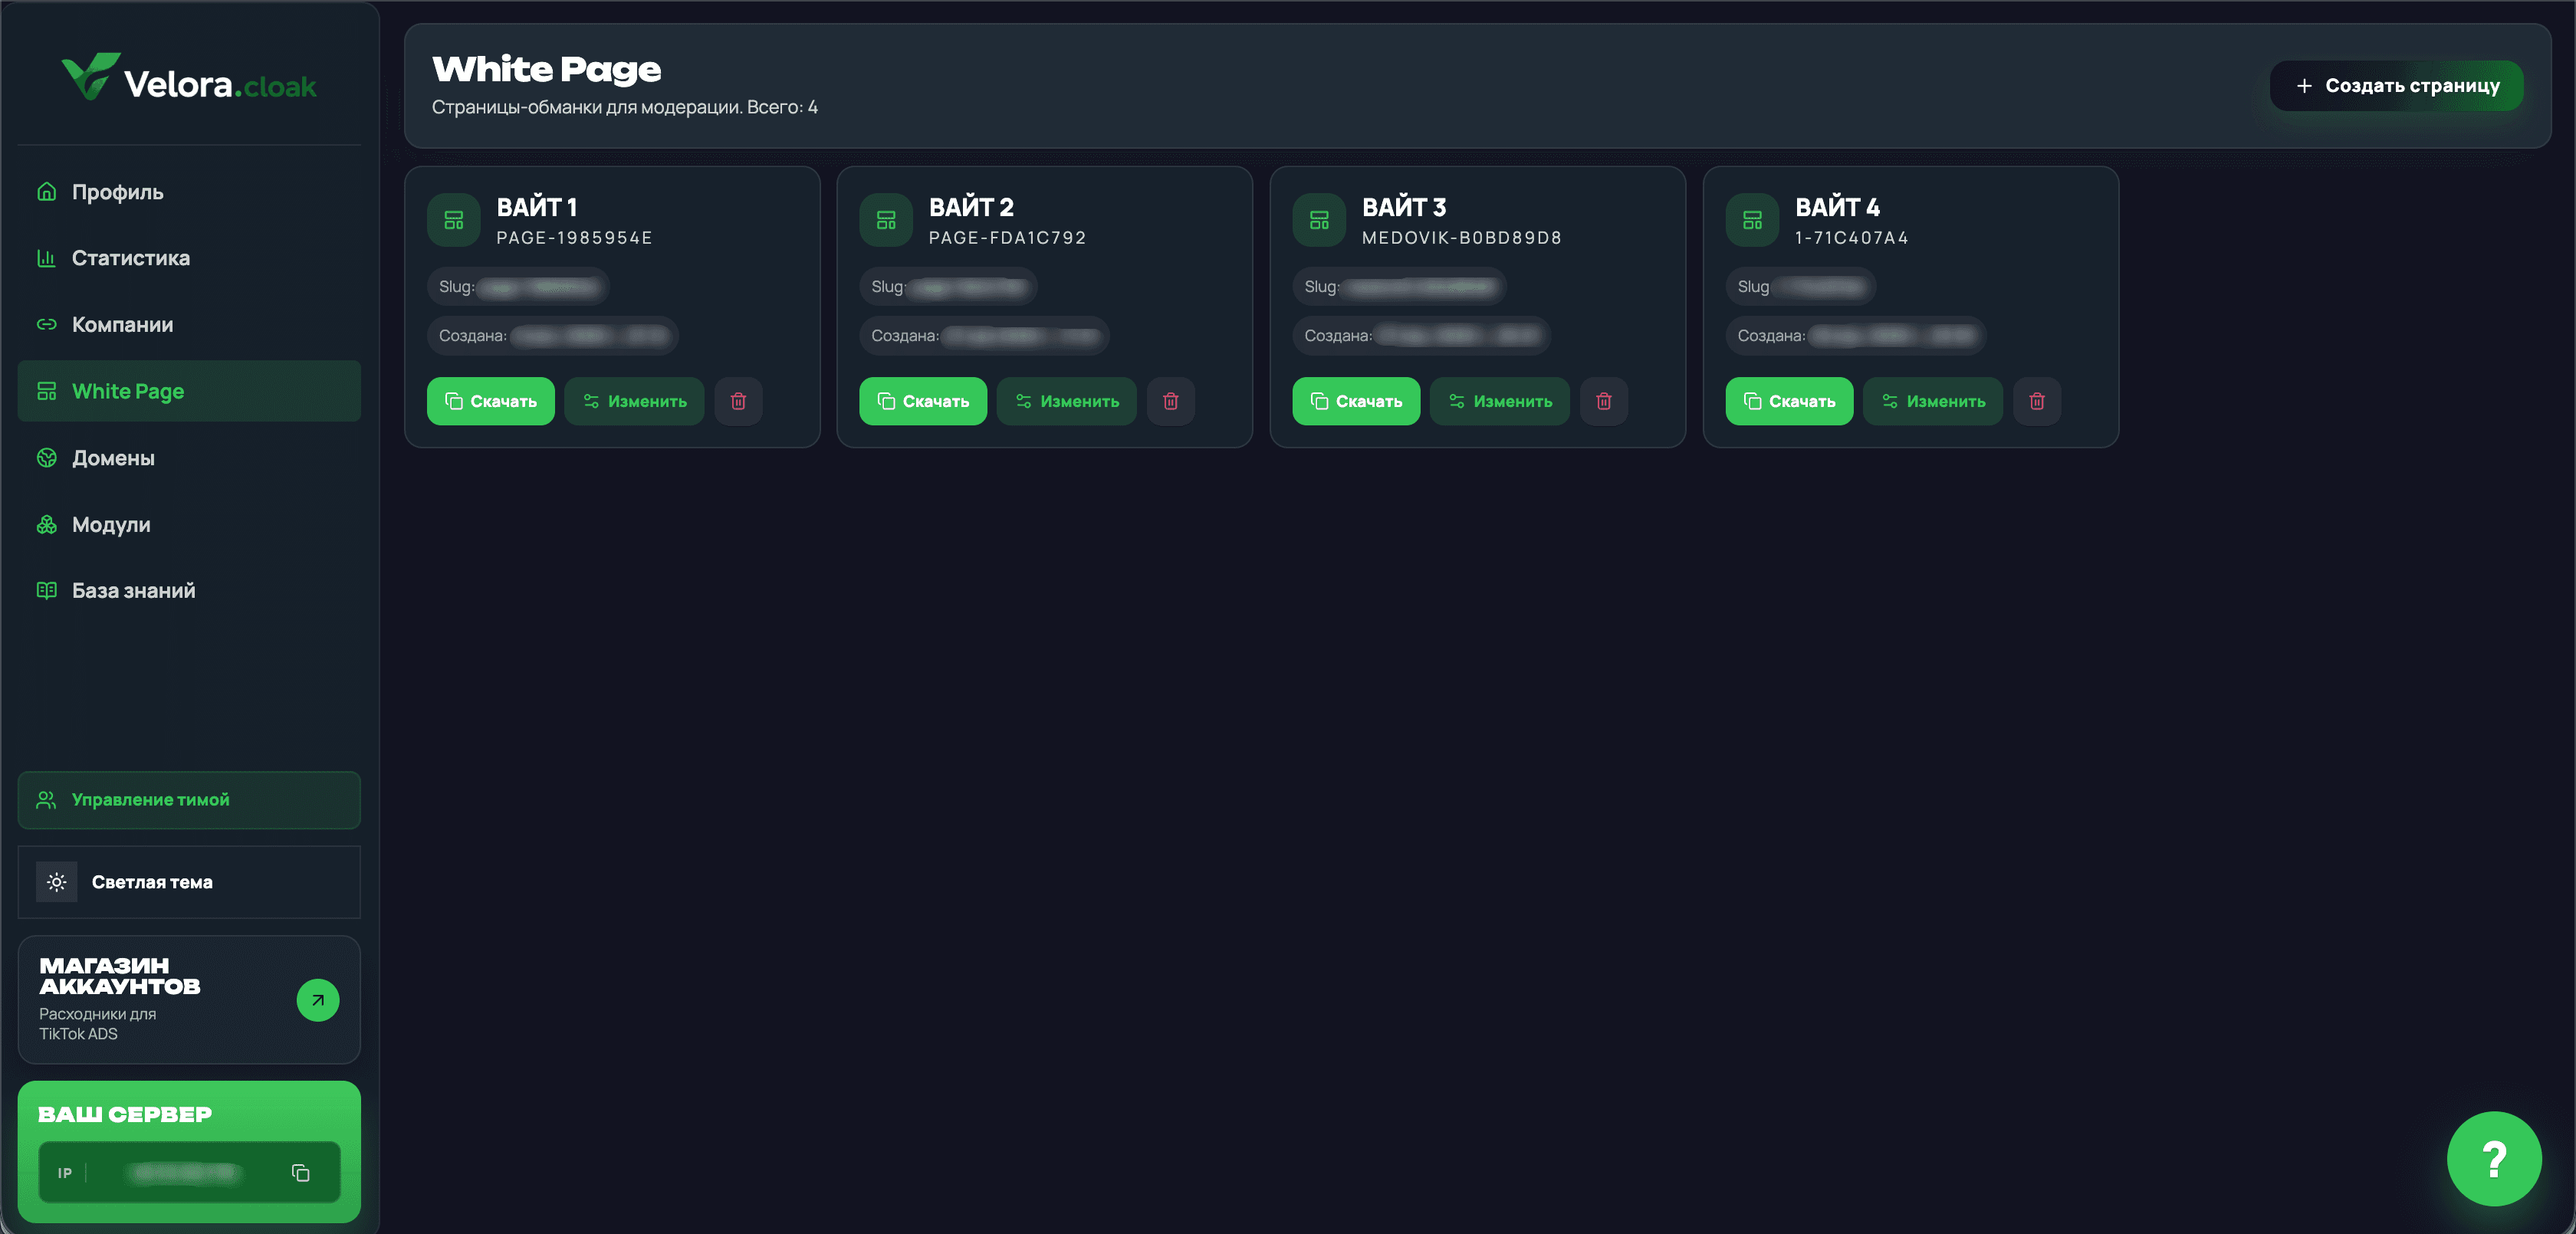Delete ВАЙТ 1 page via trash icon
This screenshot has width=2576, height=1234.
738,401
